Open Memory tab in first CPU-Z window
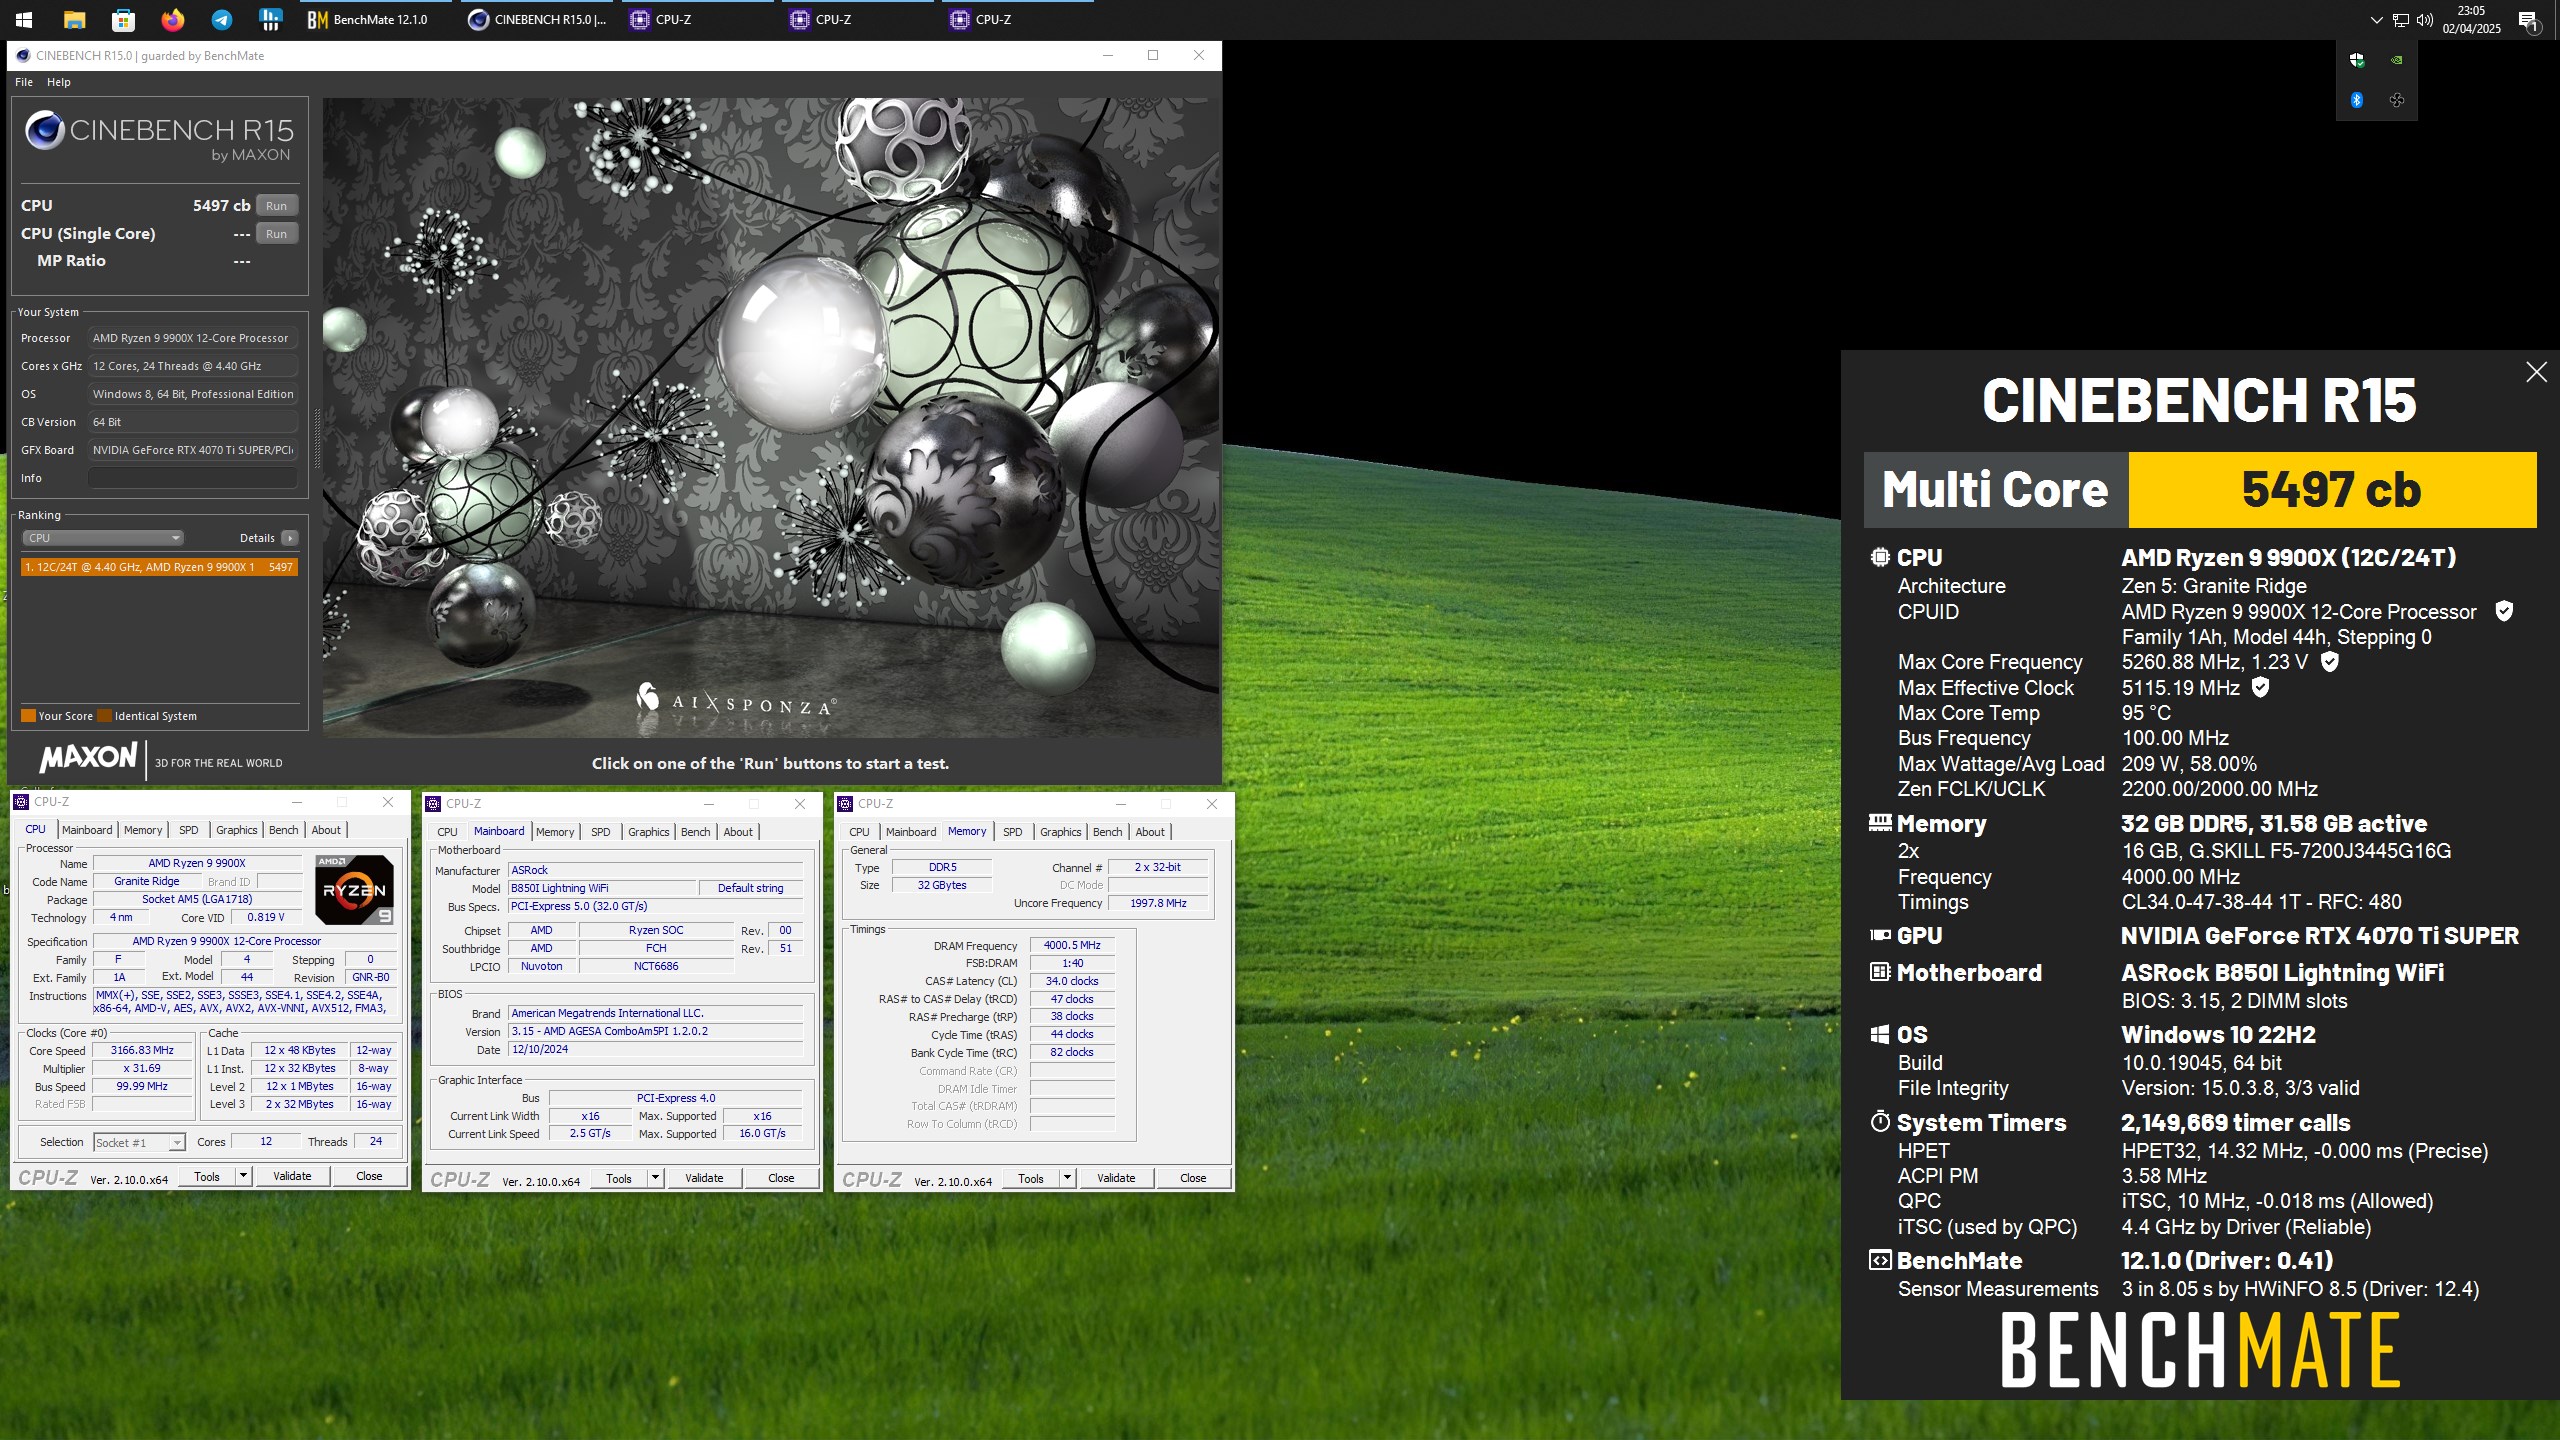 tap(143, 830)
